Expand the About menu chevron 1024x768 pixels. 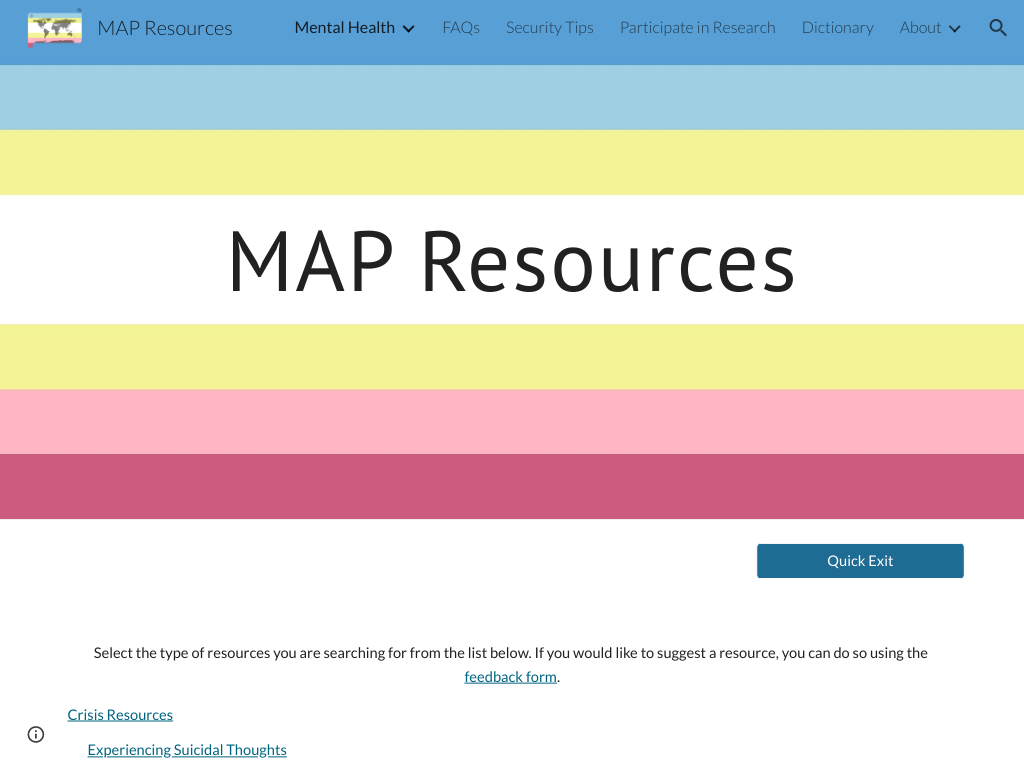click(954, 29)
